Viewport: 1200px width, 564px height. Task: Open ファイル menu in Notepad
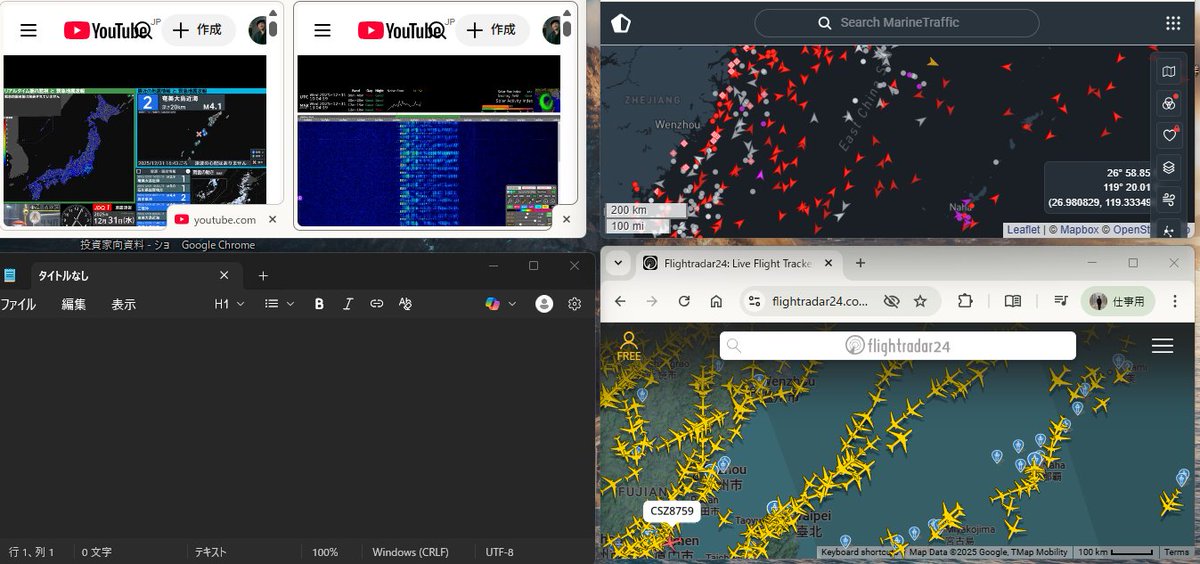[x=18, y=304]
